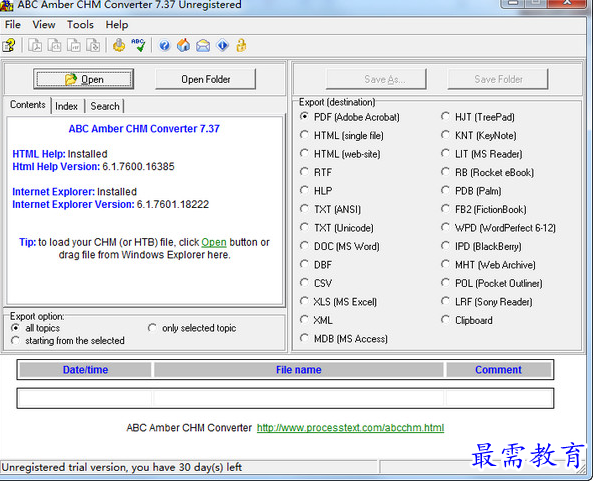Open the Tools menu
This screenshot has height=487, width=593.
(x=80, y=25)
